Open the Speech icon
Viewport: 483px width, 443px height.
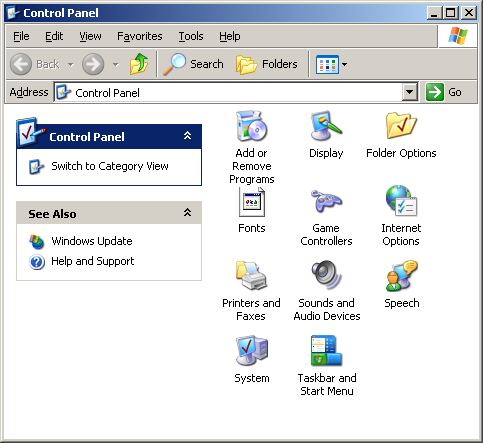pos(401,276)
